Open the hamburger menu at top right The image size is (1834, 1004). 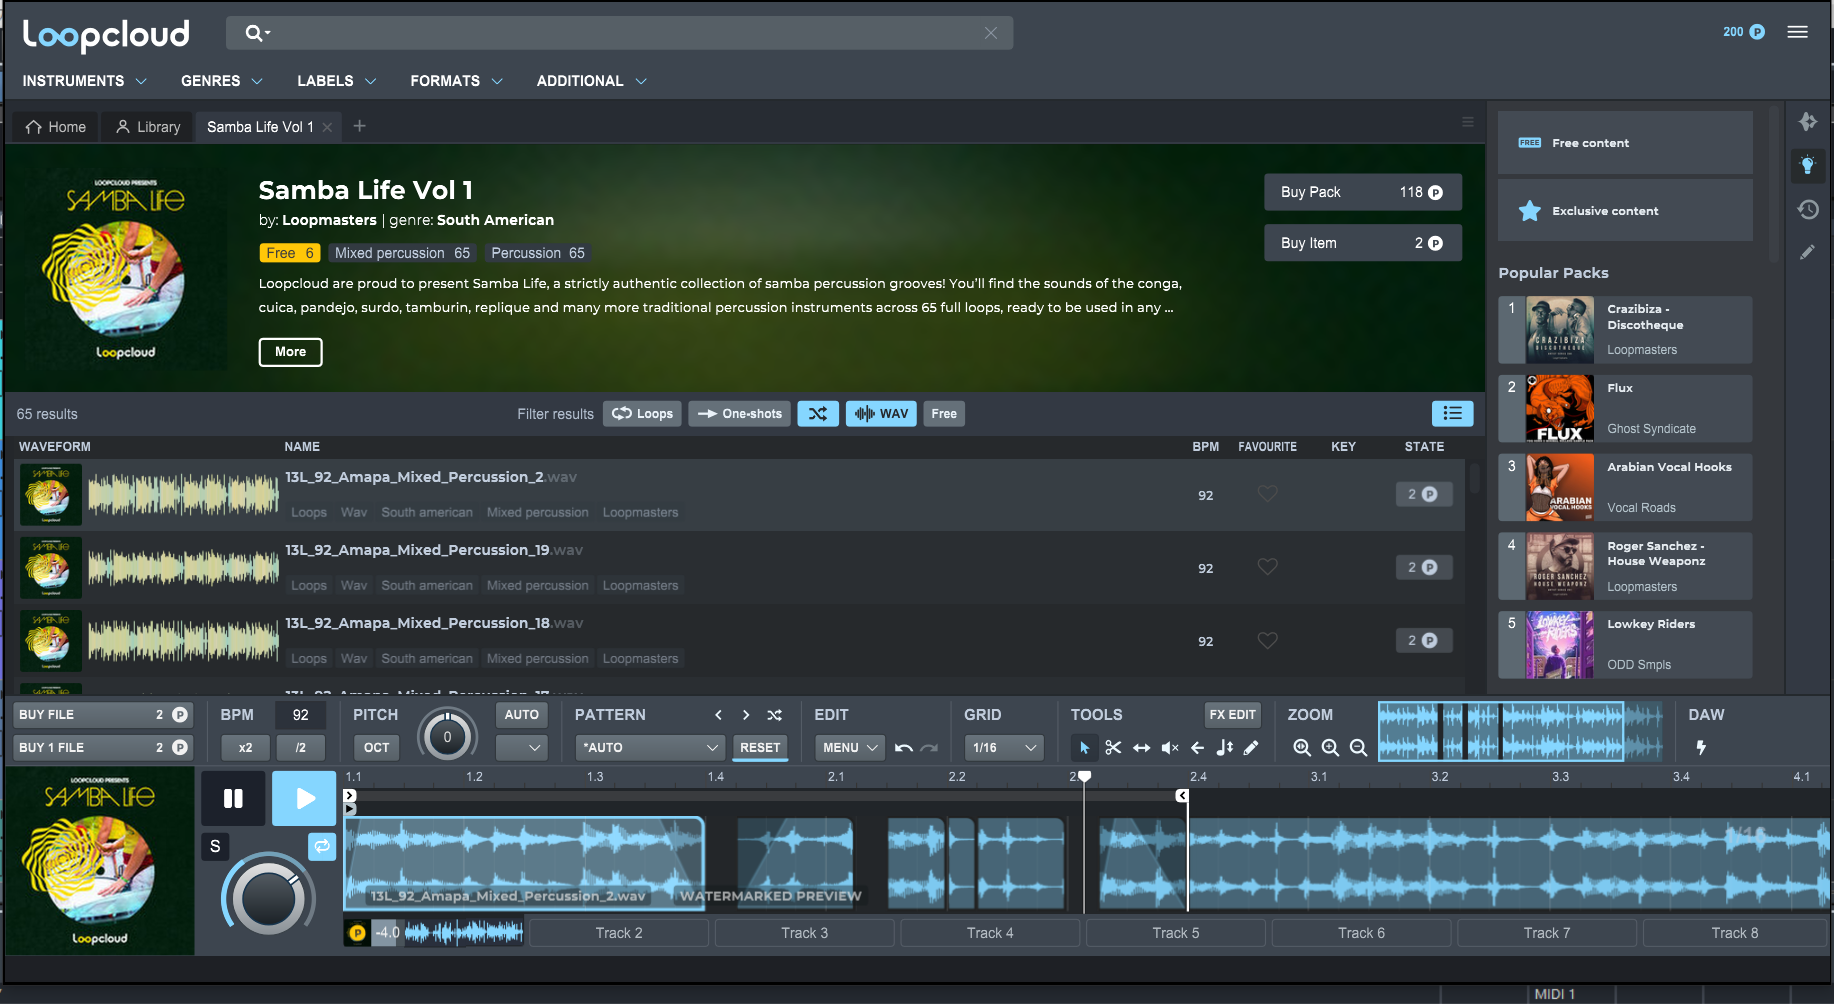1797,32
